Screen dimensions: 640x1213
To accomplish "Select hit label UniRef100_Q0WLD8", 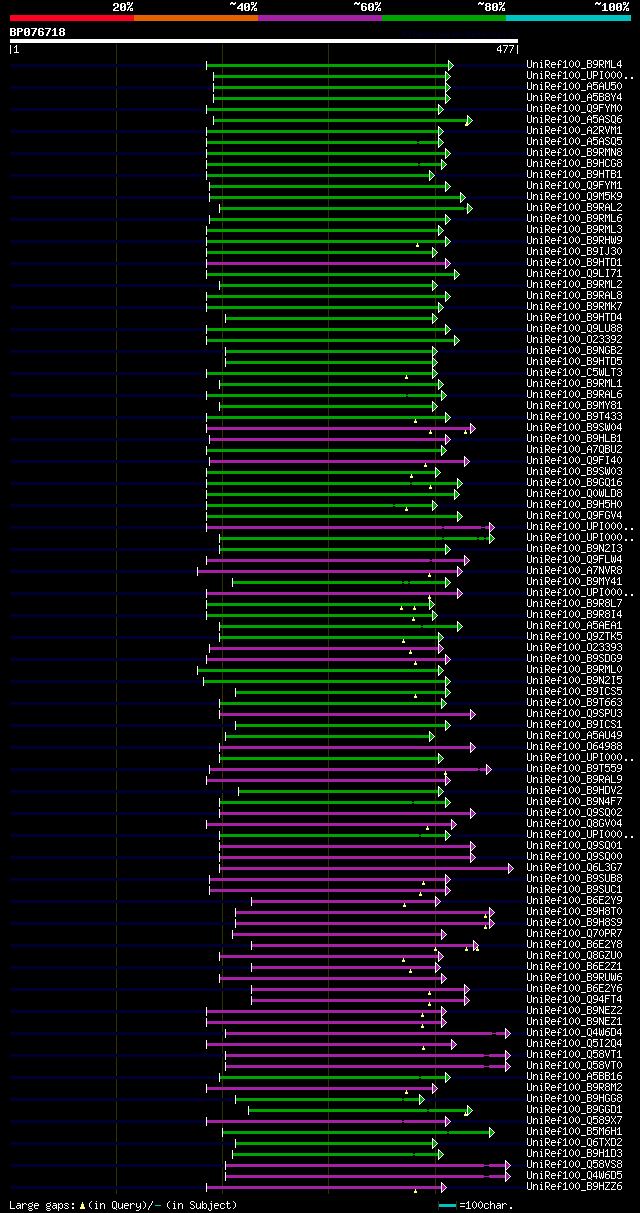I will click(x=574, y=494).
